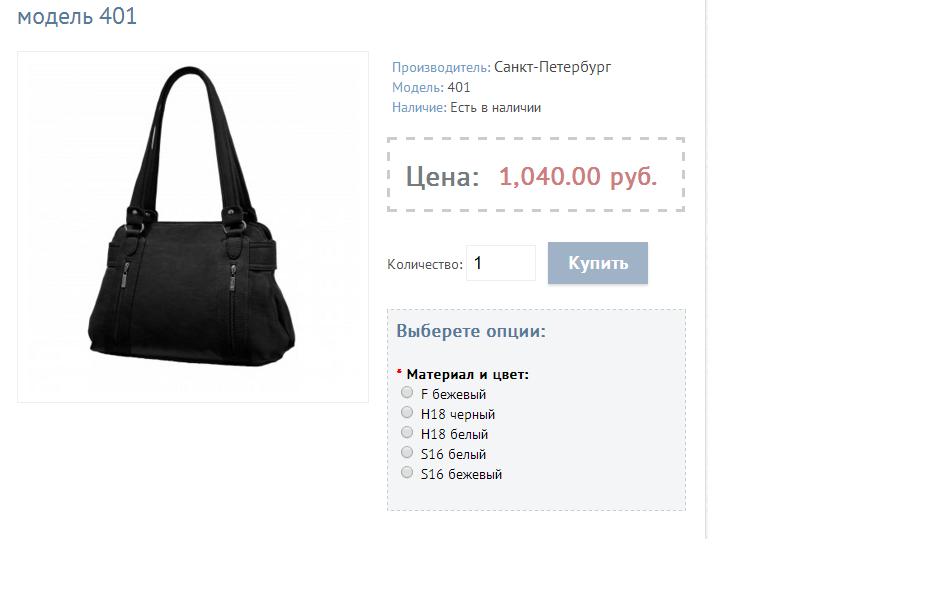
Task: Click the Производитель label
Action: click(442, 67)
